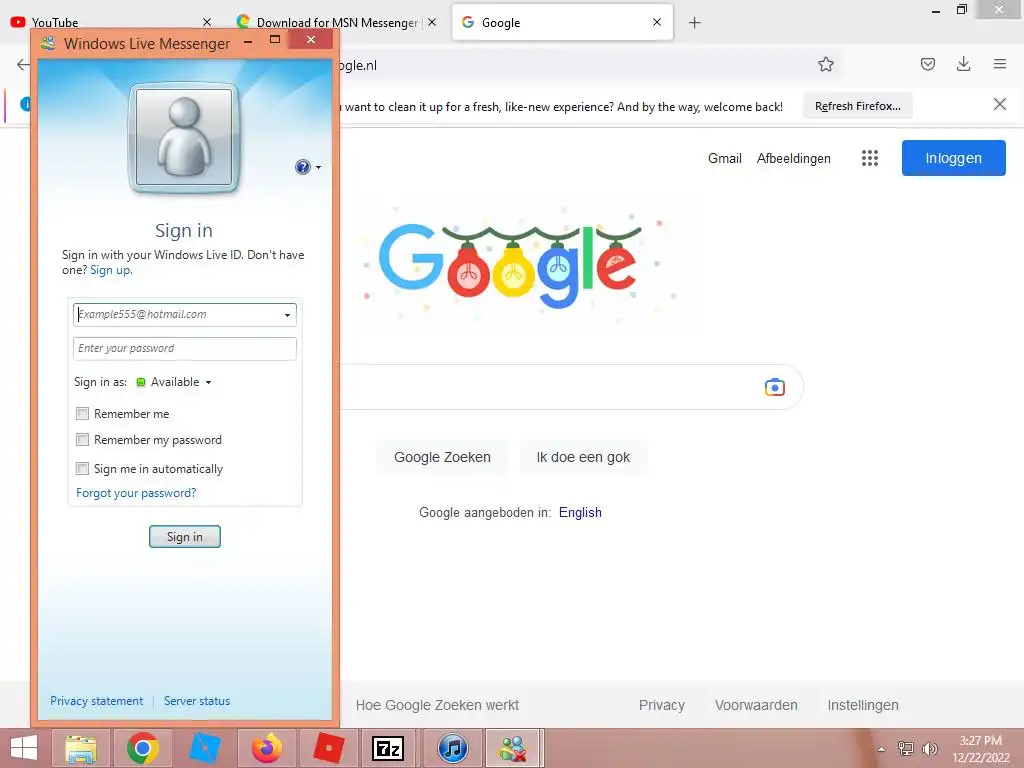Switch Google language to English
This screenshot has width=1024, height=768.
[x=580, y=513]
